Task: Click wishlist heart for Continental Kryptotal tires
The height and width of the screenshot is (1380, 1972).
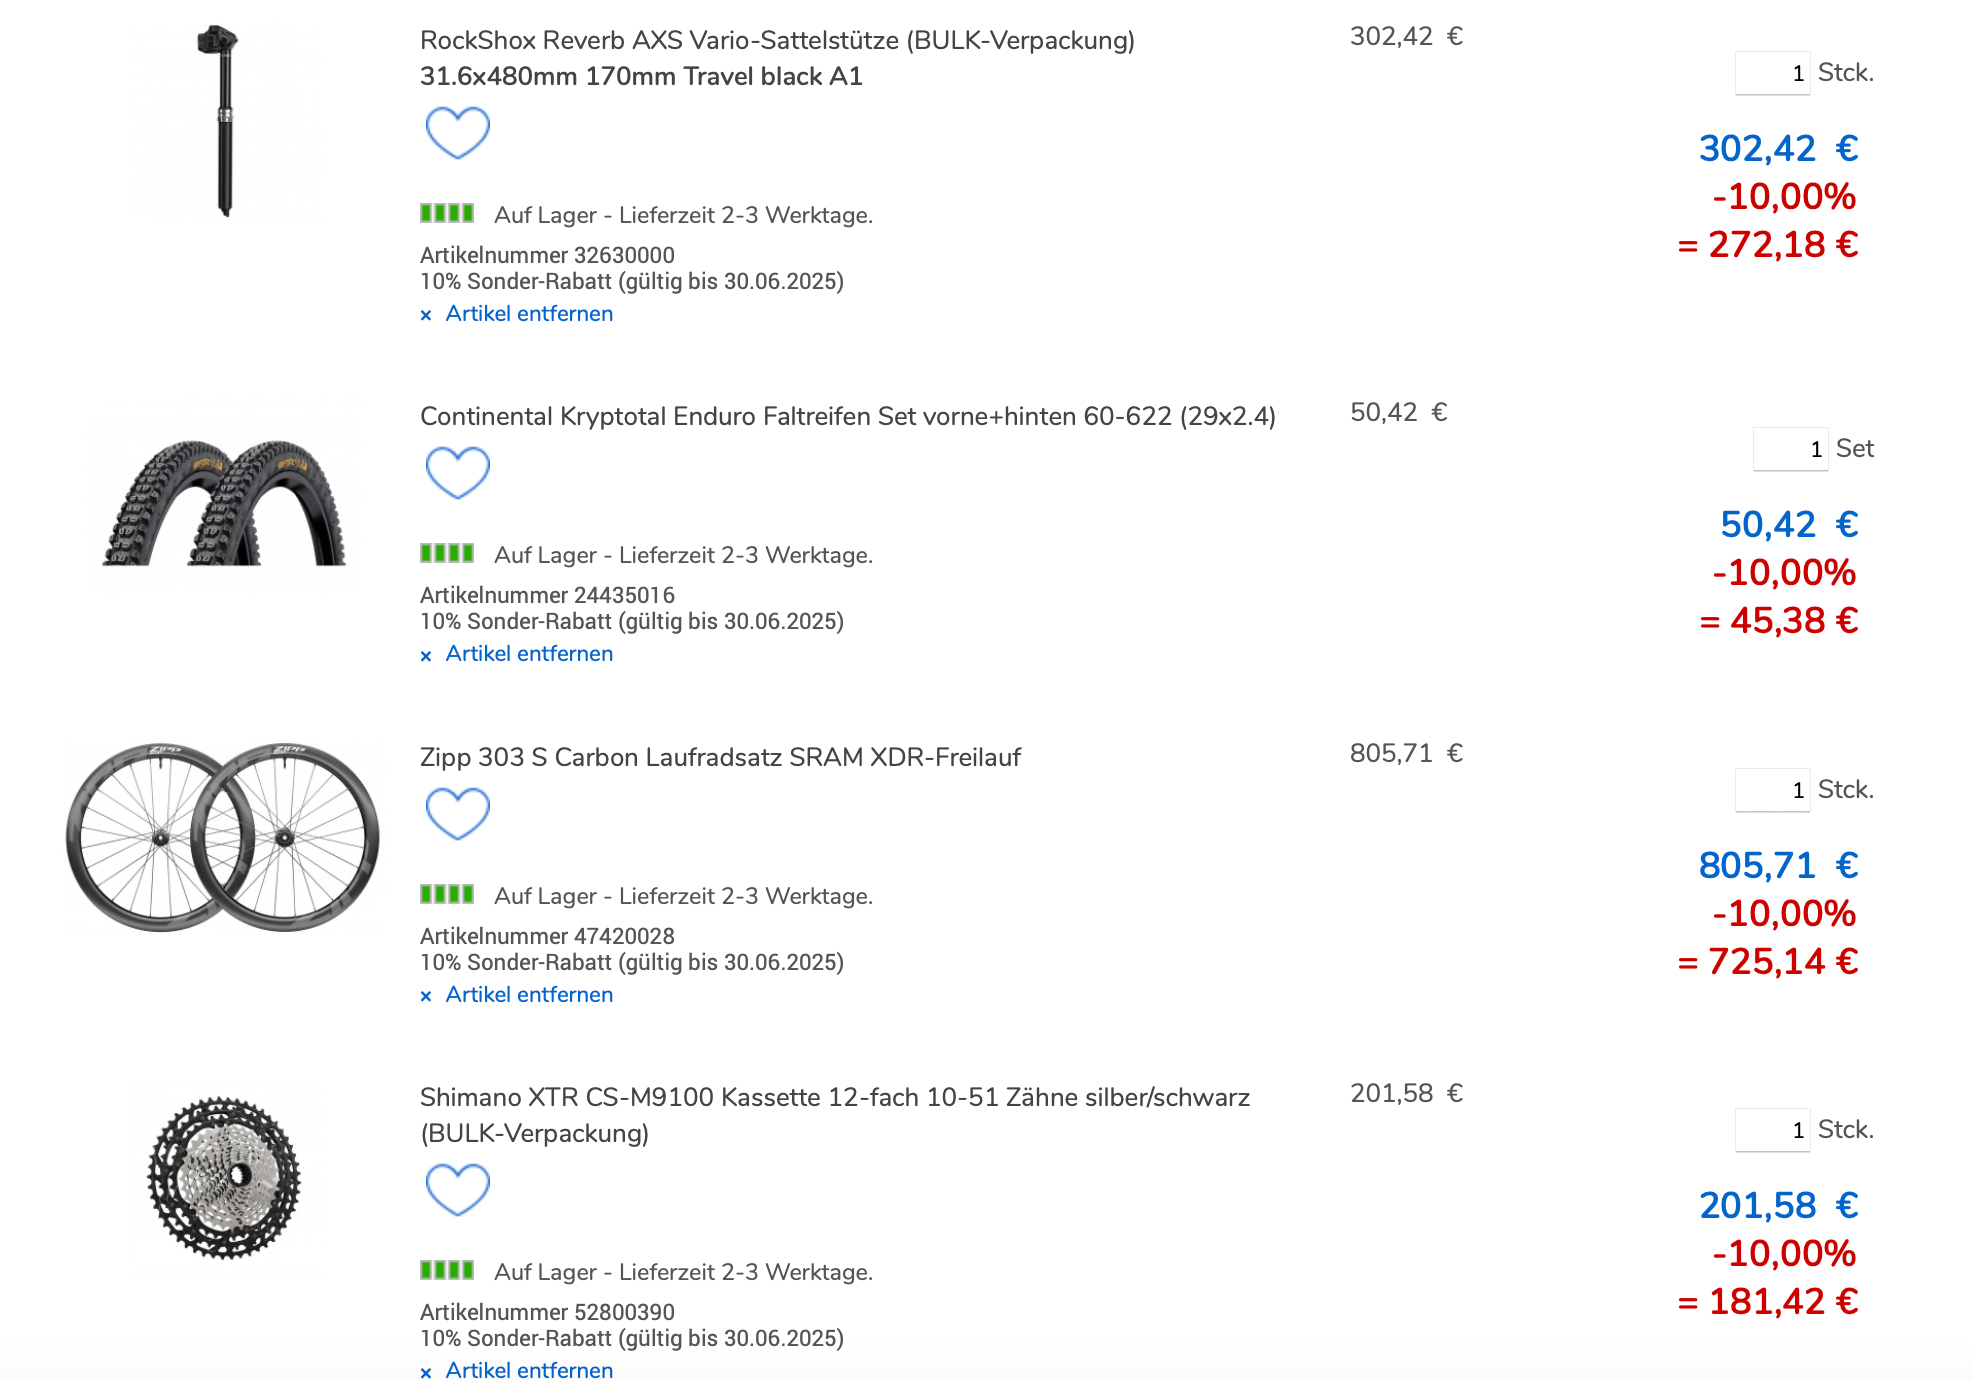Action: (457, 472)
